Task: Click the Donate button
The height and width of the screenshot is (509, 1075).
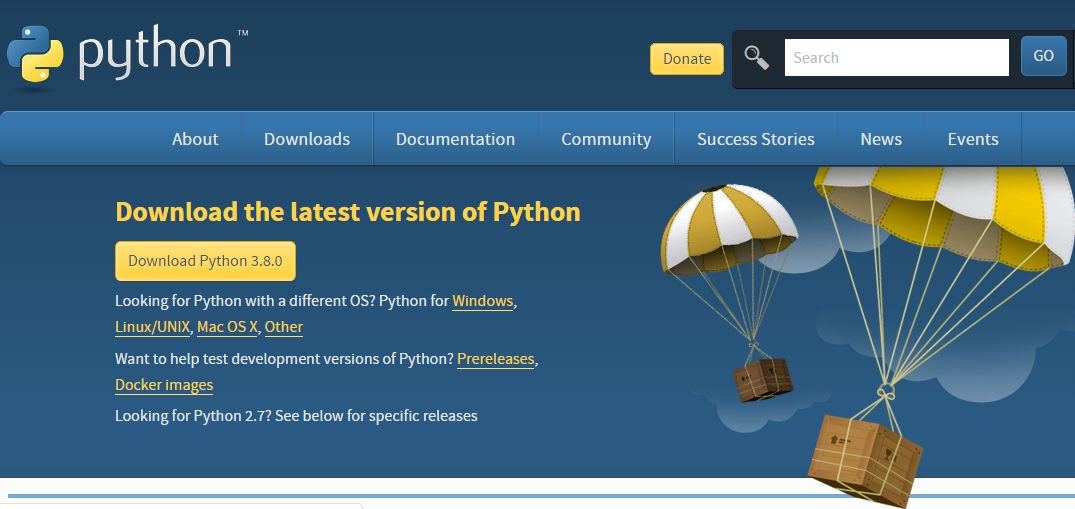Action: 686,59
